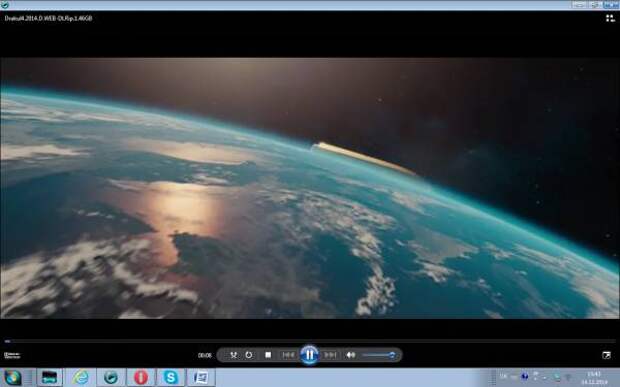The height and width of the screenshot is (387, 620).
Task: Pause the video with the round blue button
Action: click(x=310, y=355)
